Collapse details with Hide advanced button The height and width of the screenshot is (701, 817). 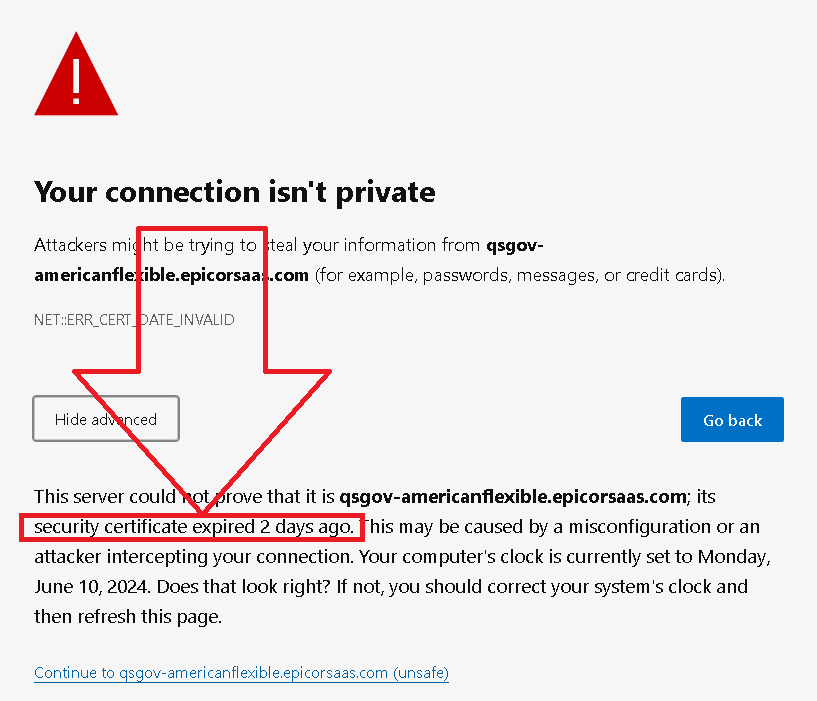106,419
